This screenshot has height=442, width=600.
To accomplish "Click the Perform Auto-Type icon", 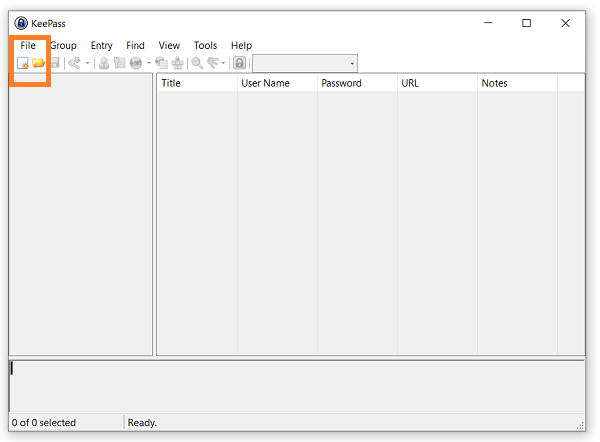I will pos(178,63).
